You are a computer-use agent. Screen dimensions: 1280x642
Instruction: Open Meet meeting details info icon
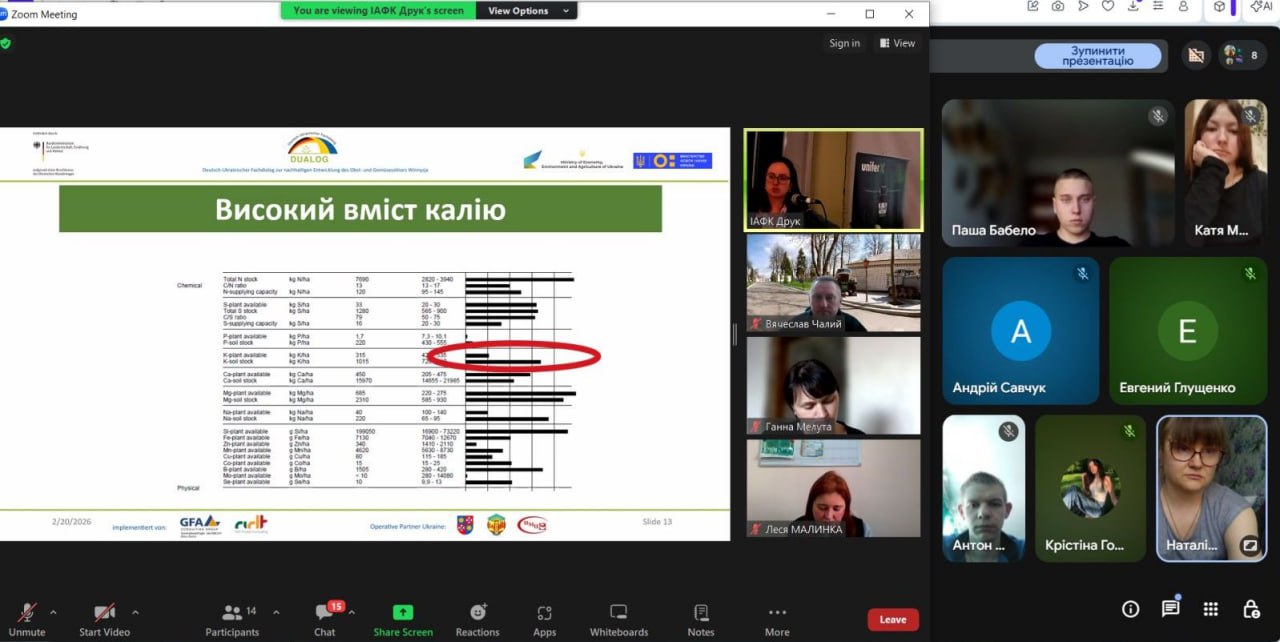point(1130,609)
